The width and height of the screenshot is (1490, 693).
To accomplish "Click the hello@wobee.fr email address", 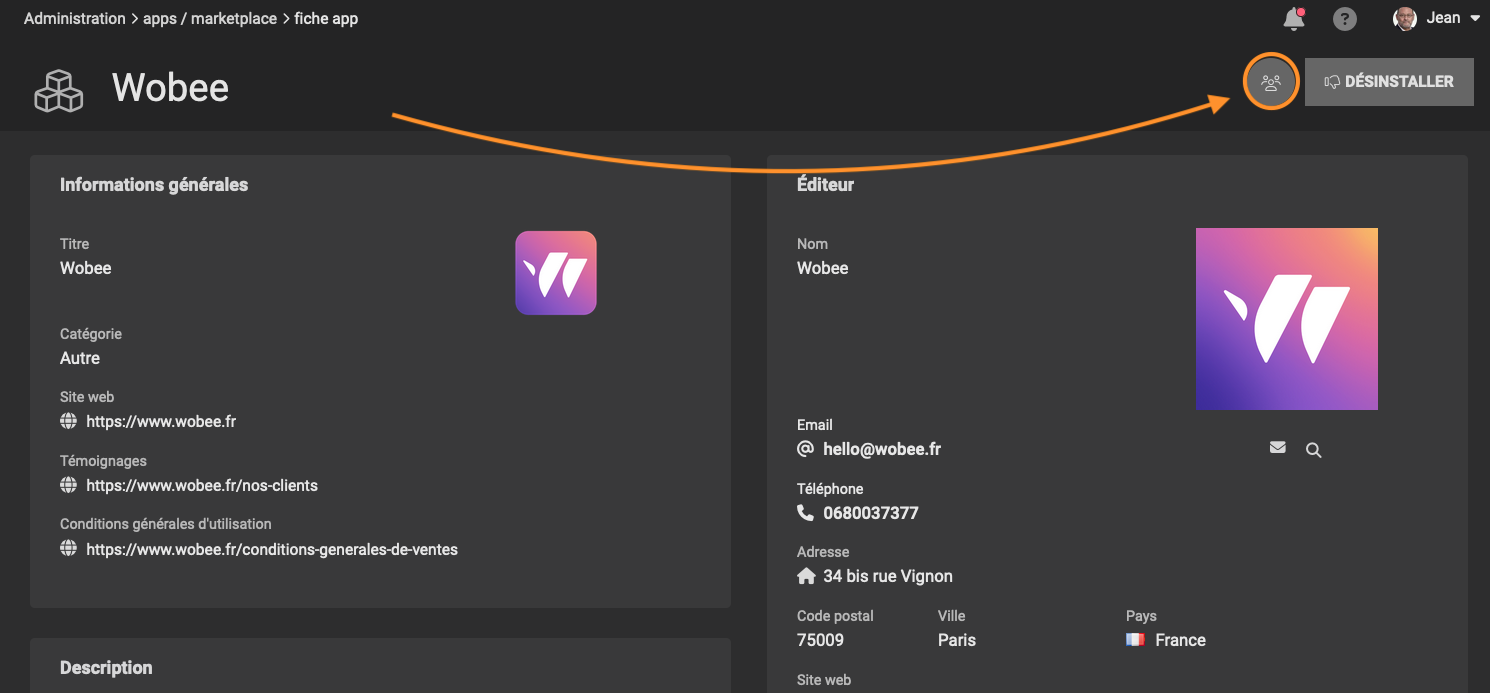I will [x=882, y=449].
